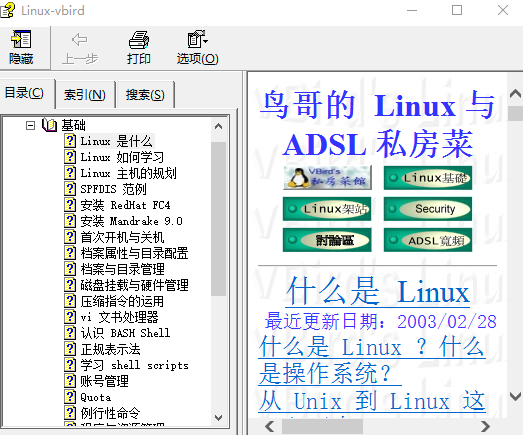523x435 pixels.
Task: Follow the 什么是 Linux ? 什么是操作系统? link
Action: pyautogui.click(x=372, y=360)
